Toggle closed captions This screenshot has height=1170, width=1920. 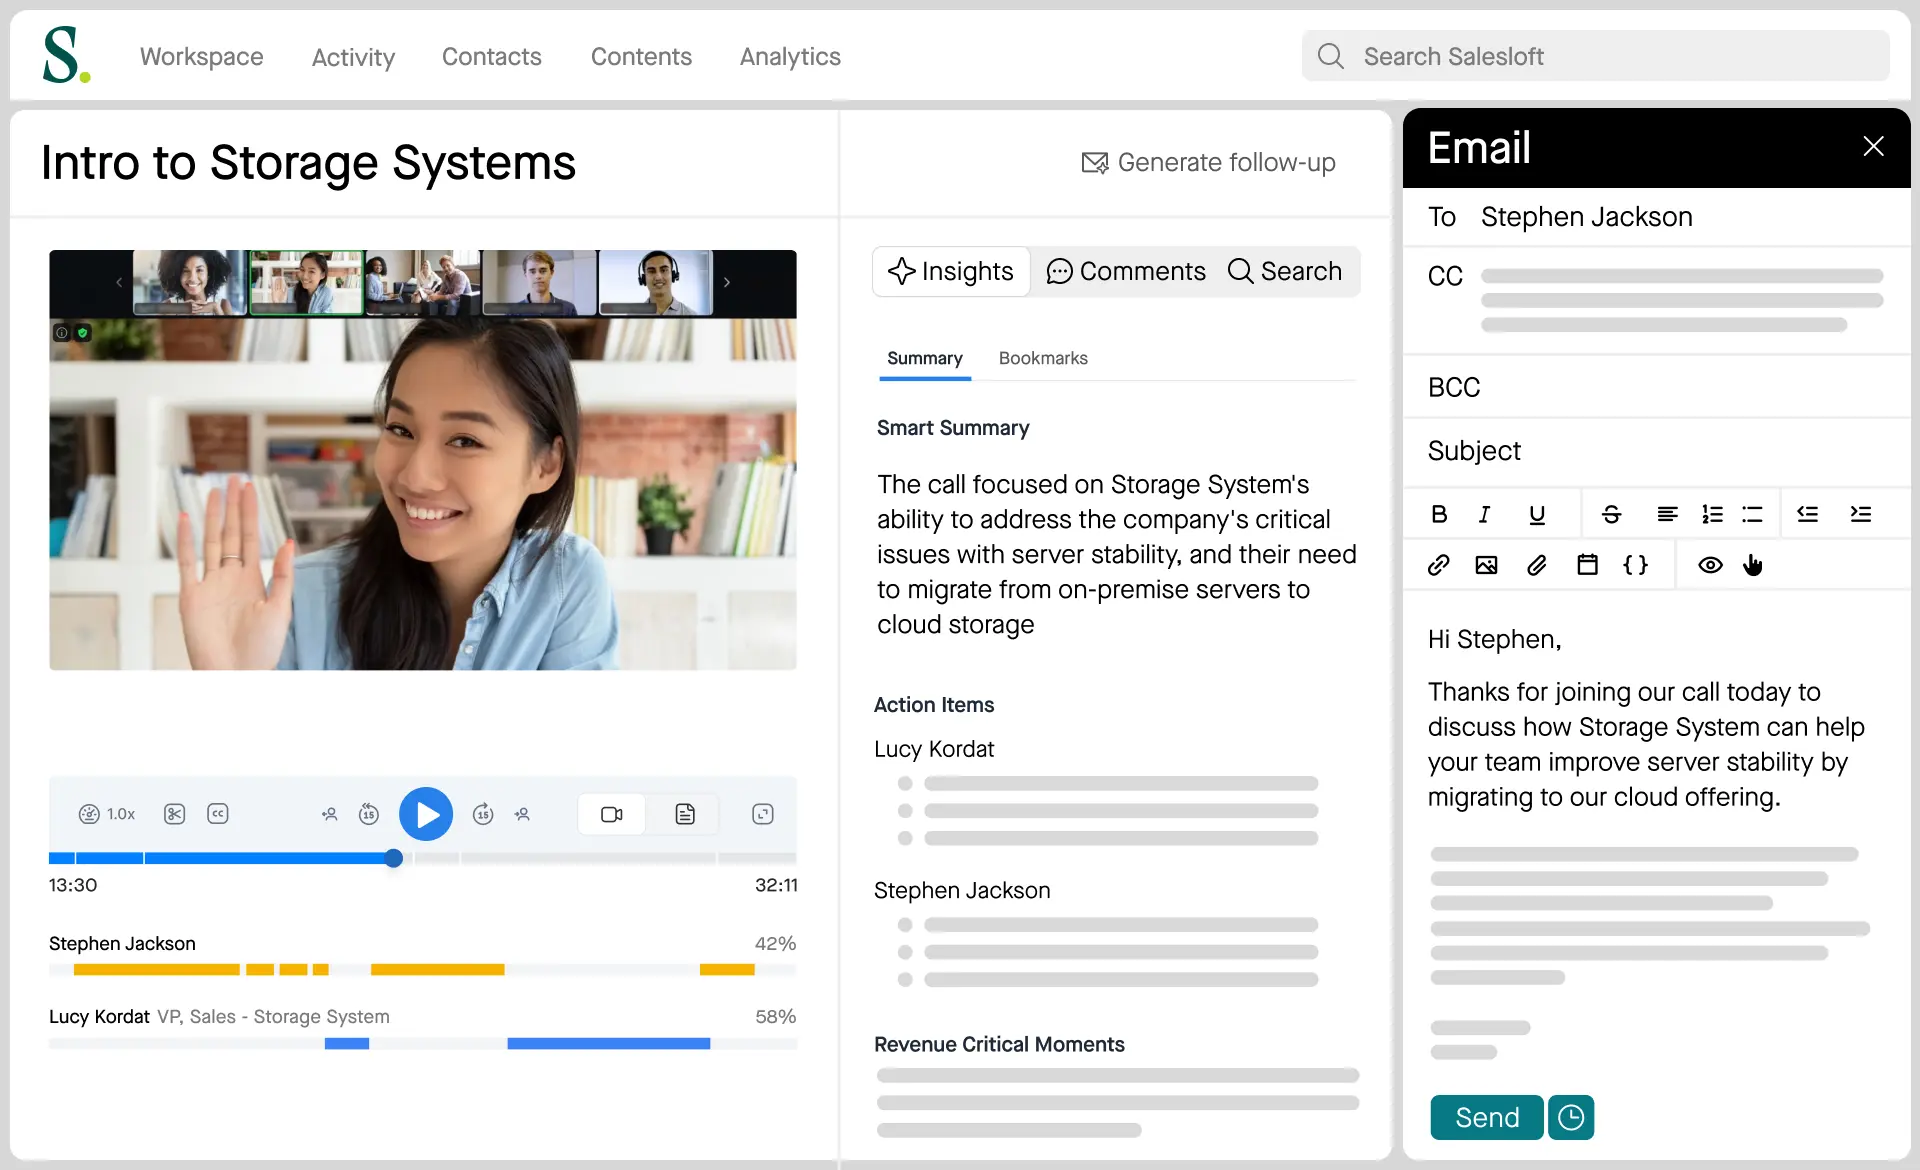pos(218,814)
